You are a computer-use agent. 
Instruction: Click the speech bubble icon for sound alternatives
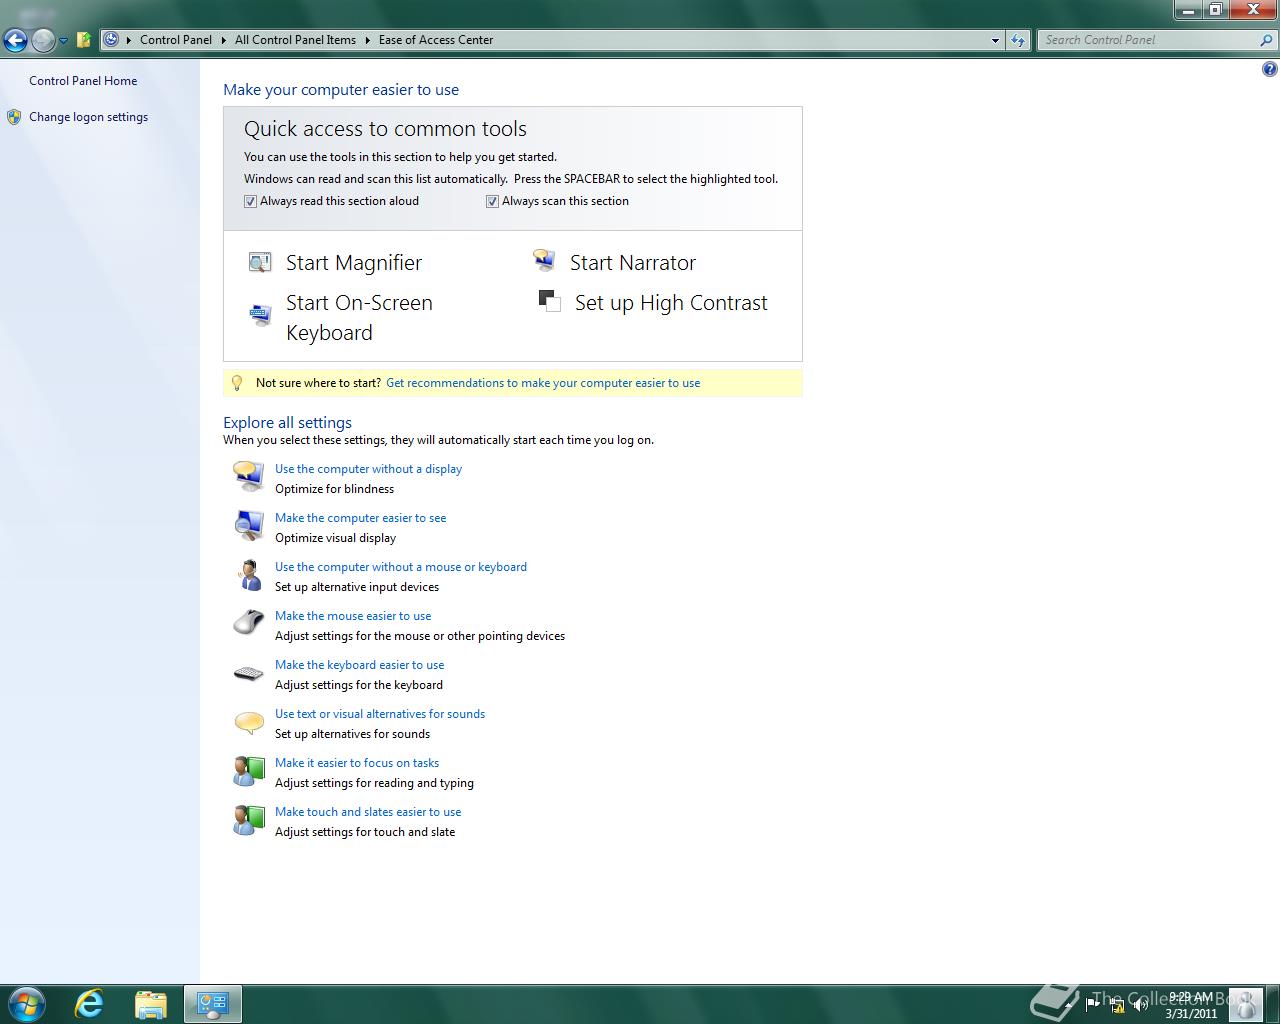click(248, 722)
